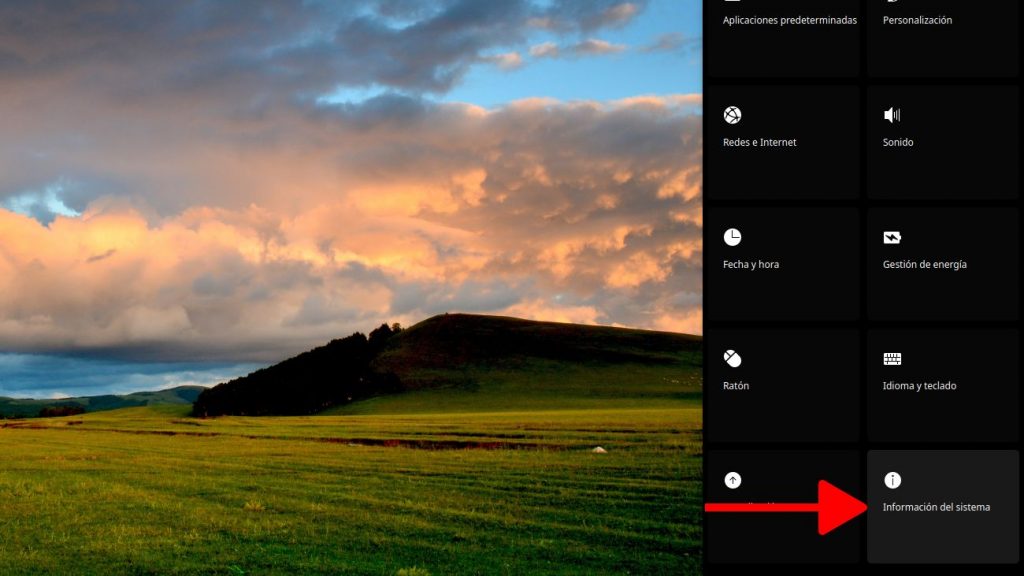1024x576 pixels.
Task: Select the Ratón text label
Action: tap(736, 385)
